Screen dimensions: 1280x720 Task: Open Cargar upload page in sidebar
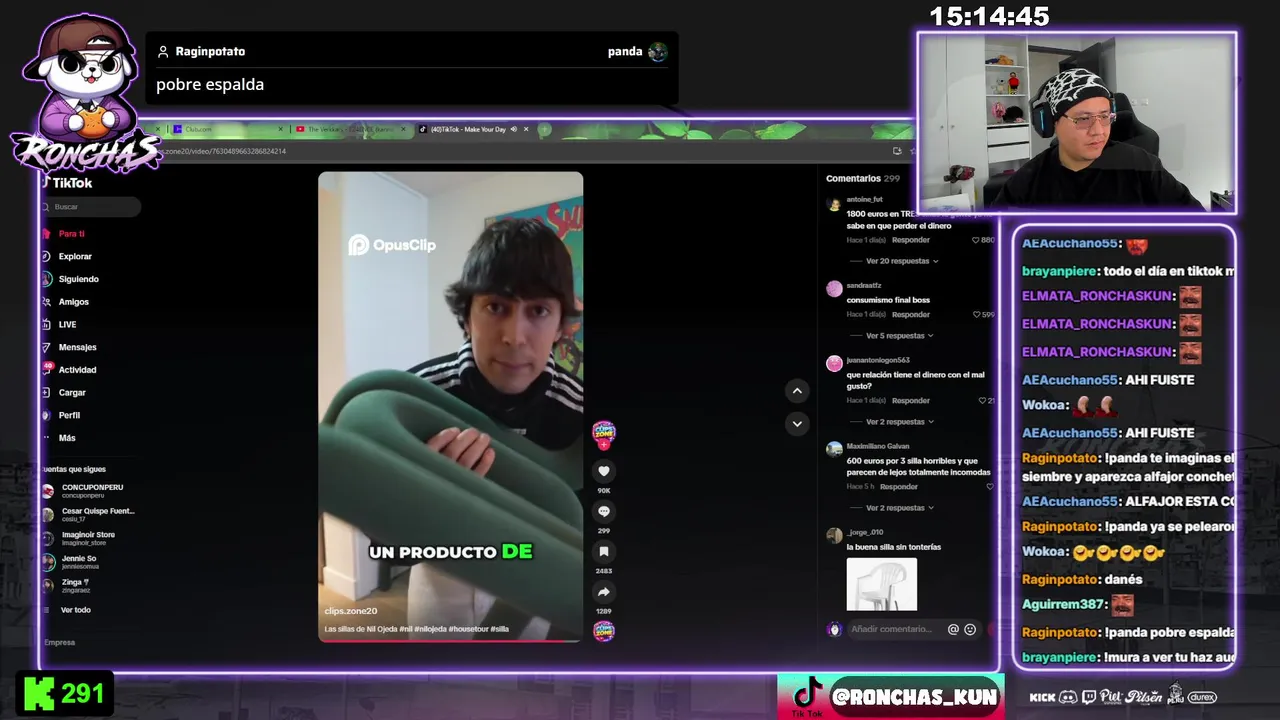pos(72,393)
